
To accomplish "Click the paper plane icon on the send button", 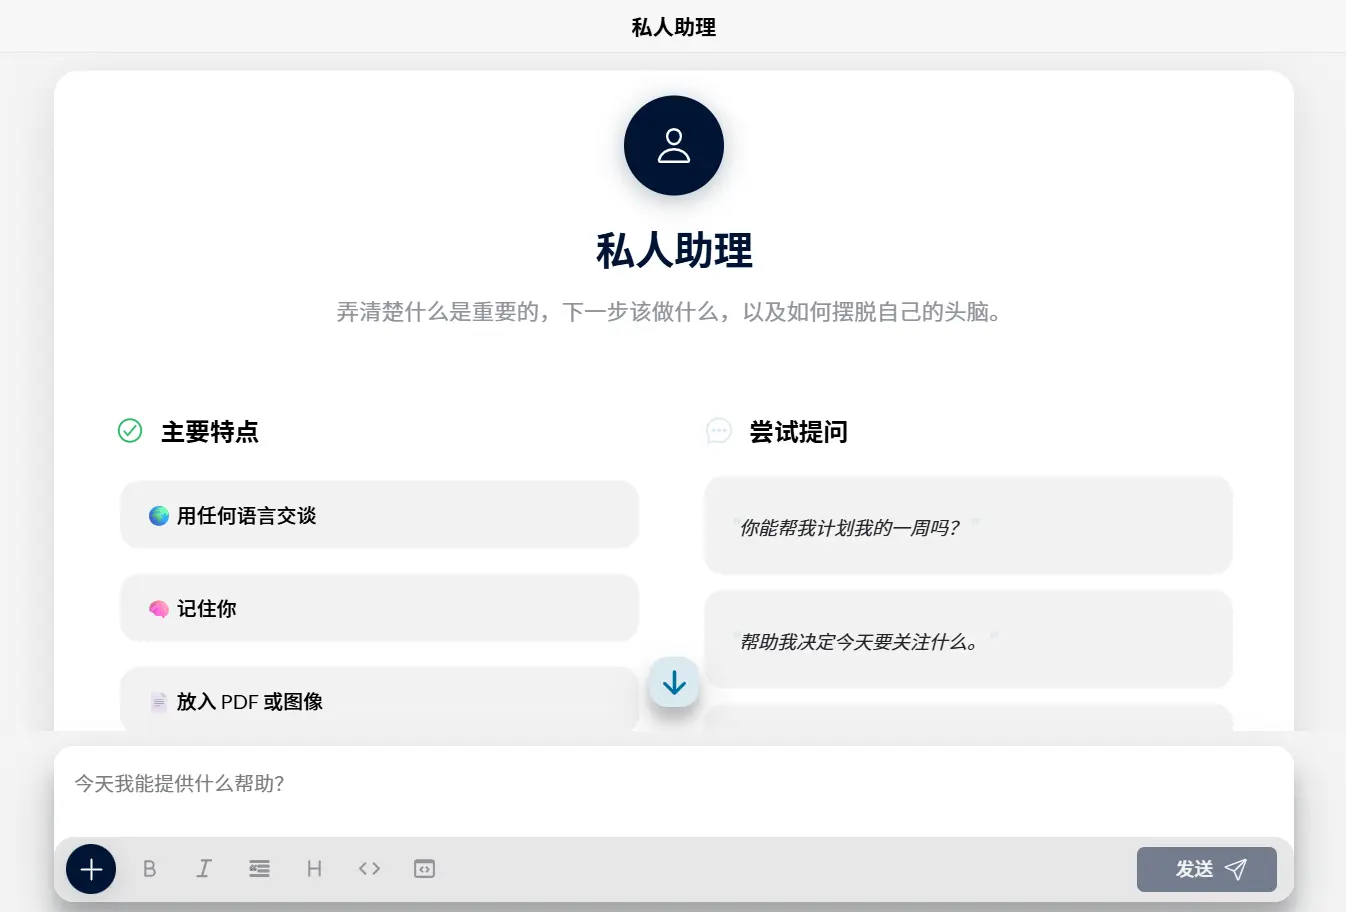I will 1236,869.
